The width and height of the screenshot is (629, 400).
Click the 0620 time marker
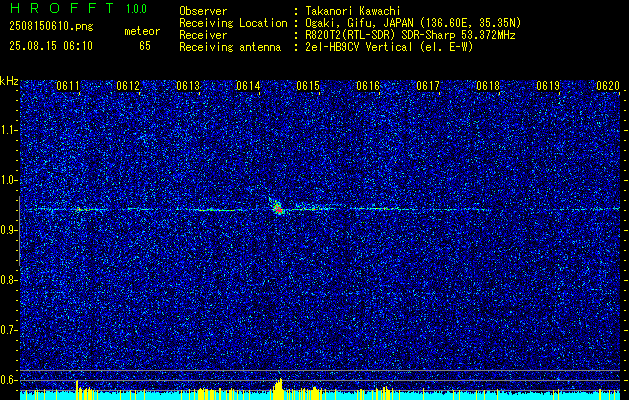(x=608, y=85)
